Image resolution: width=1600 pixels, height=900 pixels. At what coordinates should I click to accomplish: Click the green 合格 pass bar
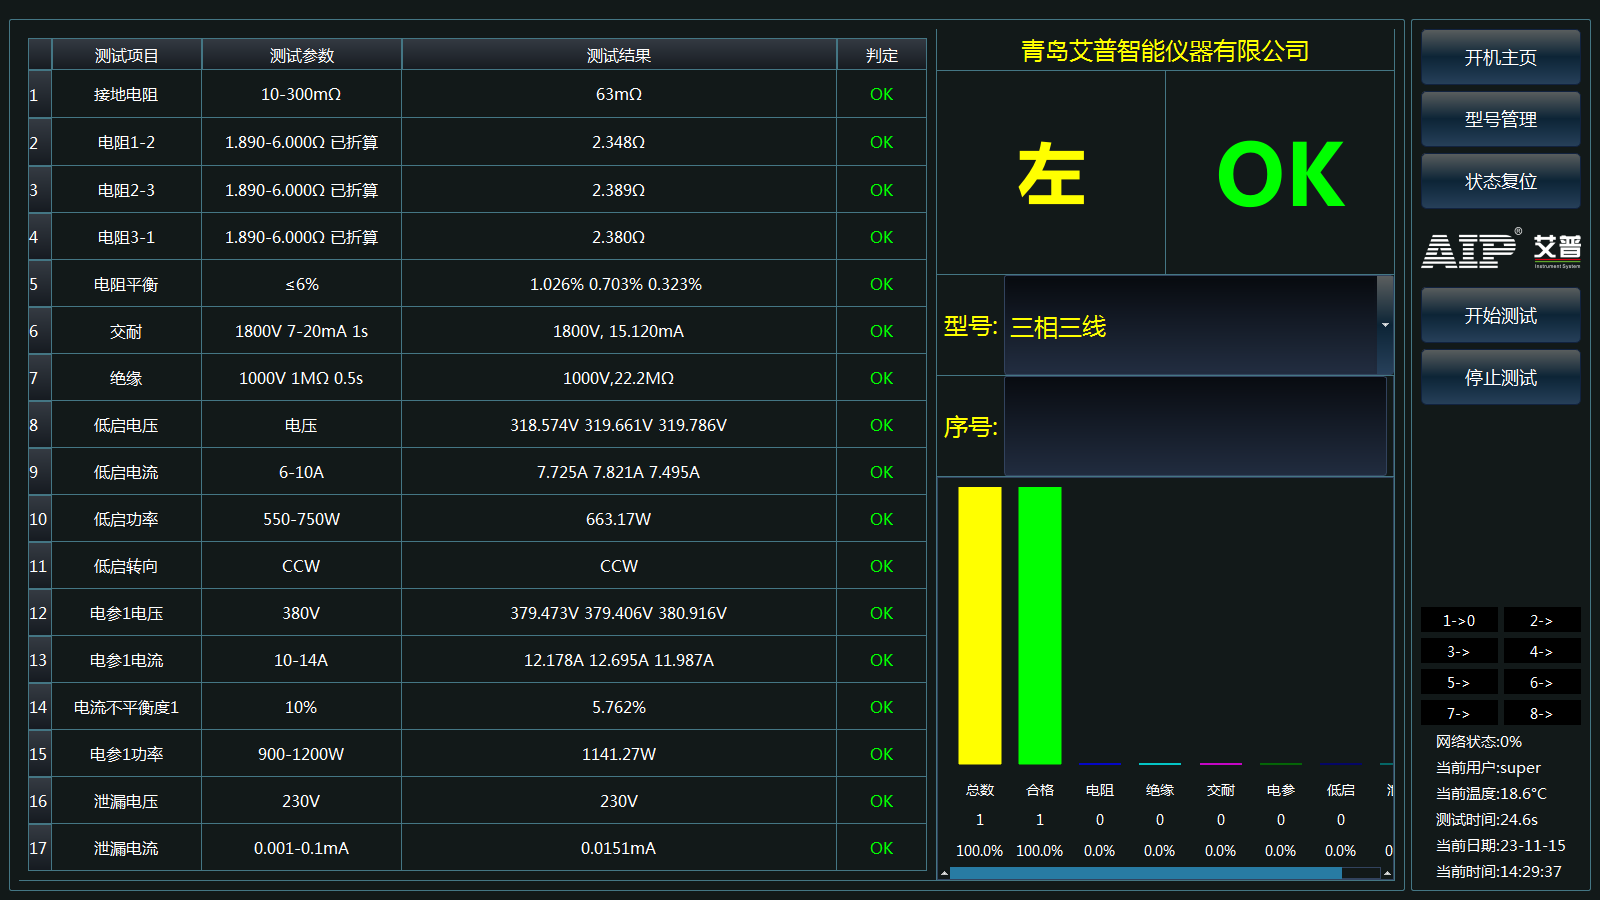tap(1040, 626)
